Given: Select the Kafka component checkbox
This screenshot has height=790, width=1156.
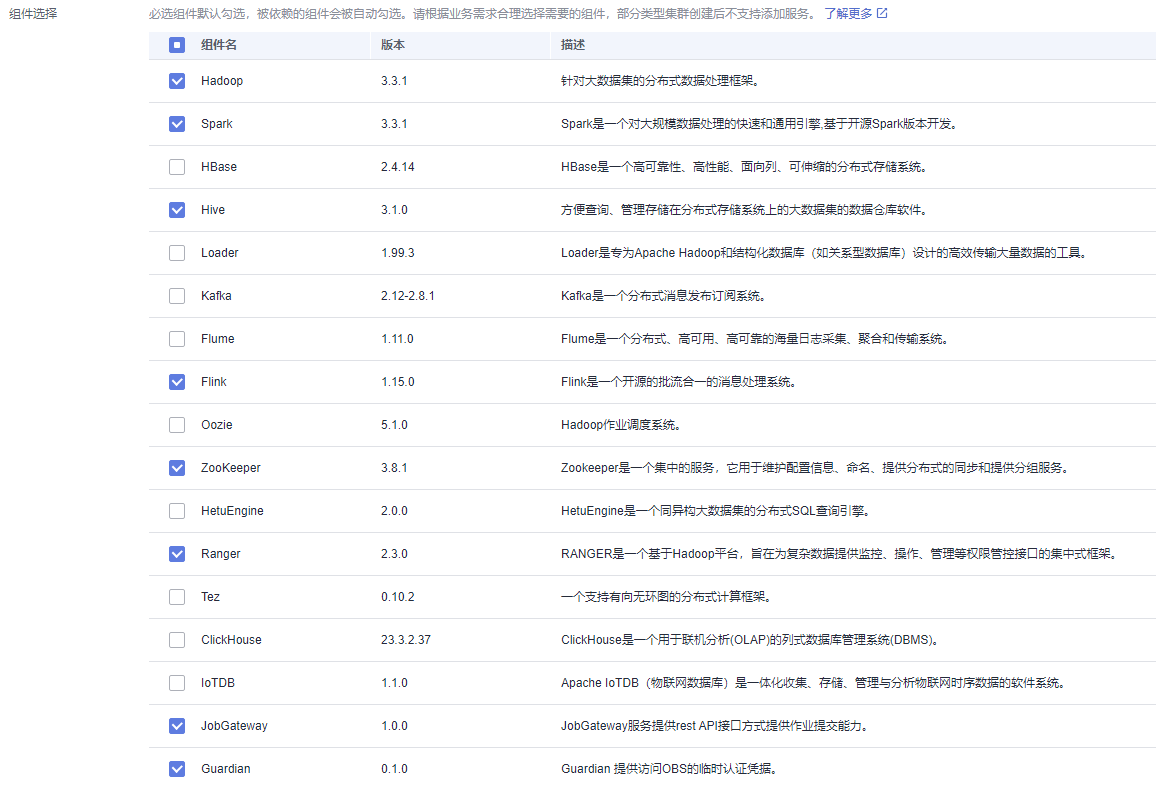Looking at the screenshot, I should (177, 296).
